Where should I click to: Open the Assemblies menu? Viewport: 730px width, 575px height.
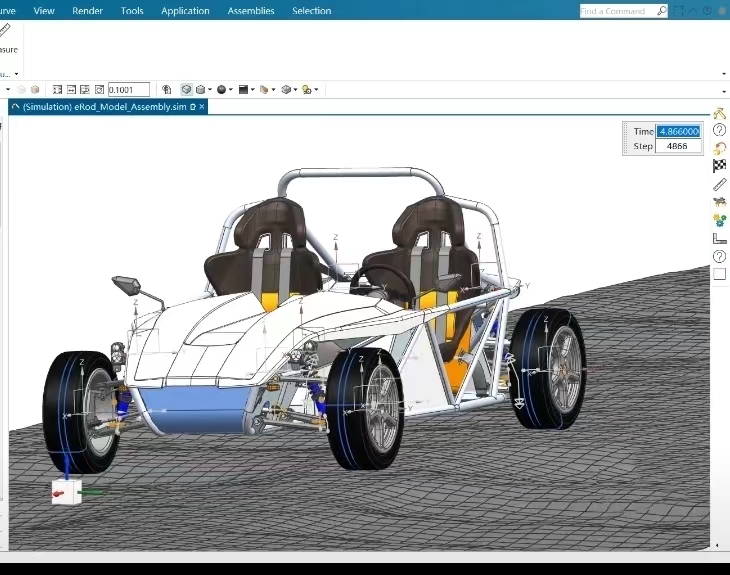click(x=251, y=11)
